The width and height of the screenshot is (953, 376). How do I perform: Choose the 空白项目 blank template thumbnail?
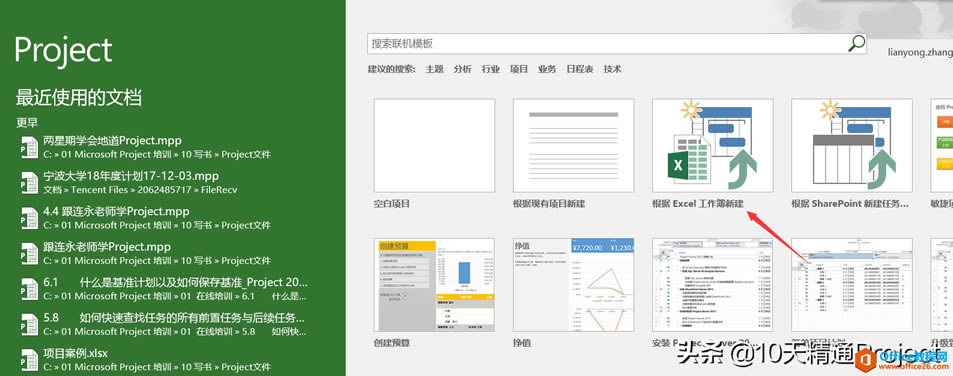pos(435,145)
